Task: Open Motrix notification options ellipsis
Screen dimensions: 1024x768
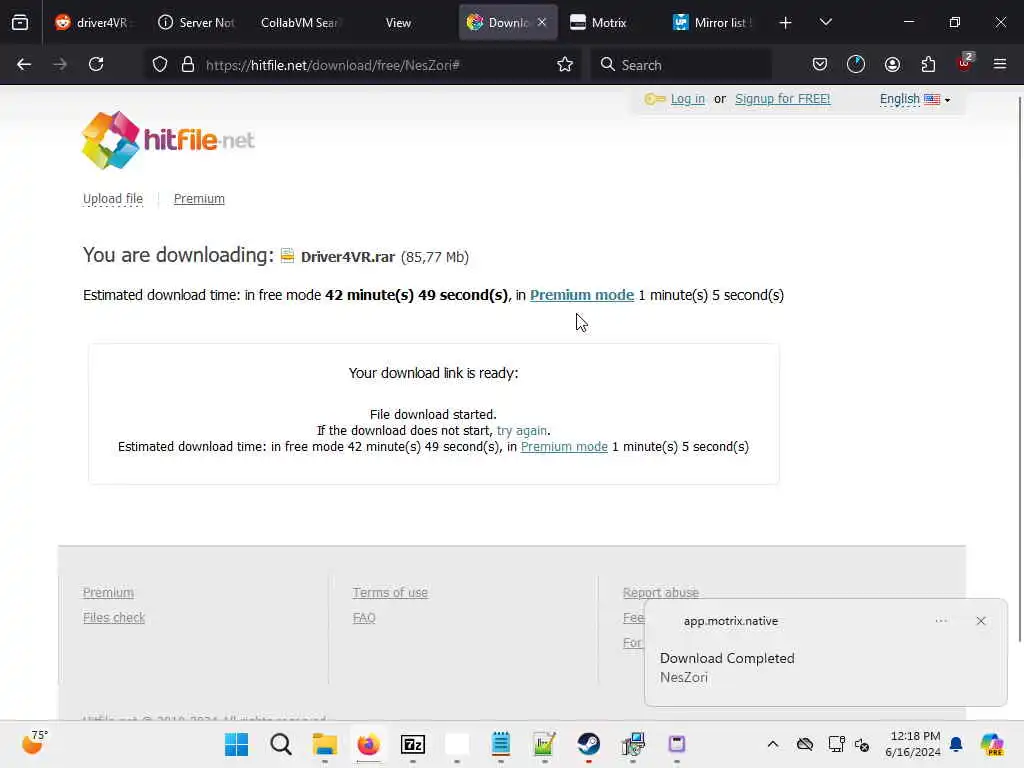Action: click(941, 621)
